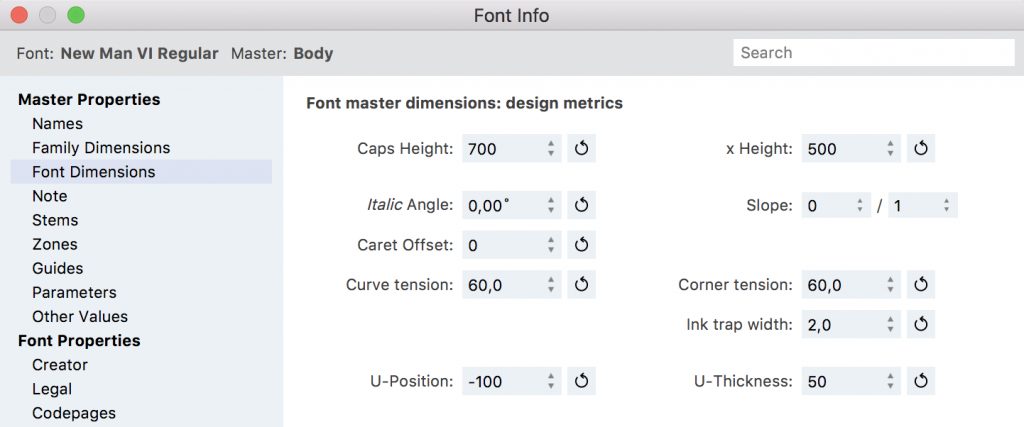The image size is (1024, 427).
Task: Click the Slope numerator stepper arrows
Action: click(x=860, y=205)
